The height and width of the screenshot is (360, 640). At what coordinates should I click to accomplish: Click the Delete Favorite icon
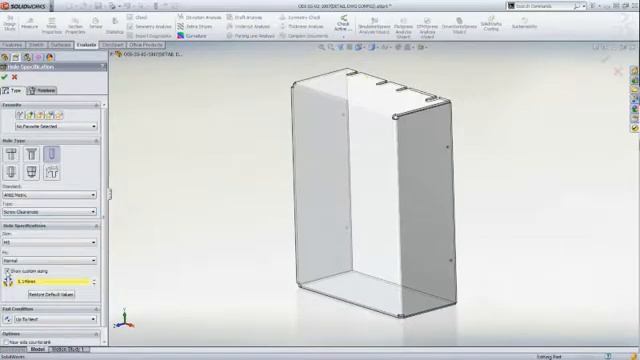(40, 116)
